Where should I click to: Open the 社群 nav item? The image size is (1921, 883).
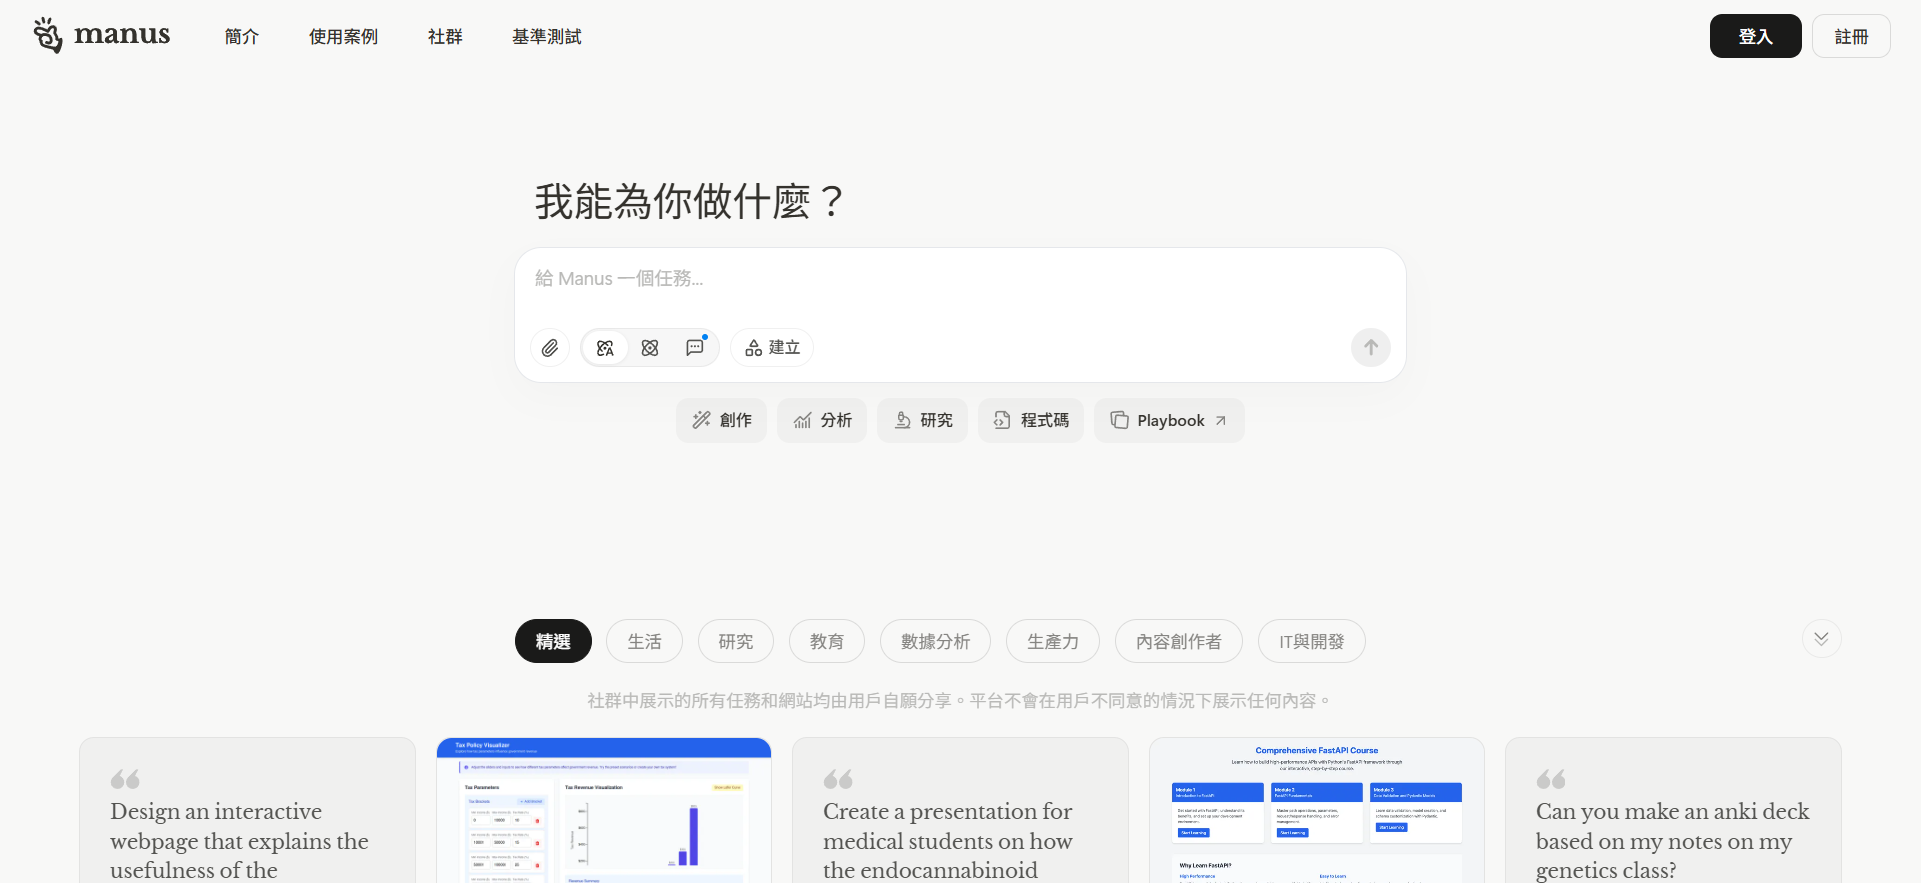pos(445,37)
